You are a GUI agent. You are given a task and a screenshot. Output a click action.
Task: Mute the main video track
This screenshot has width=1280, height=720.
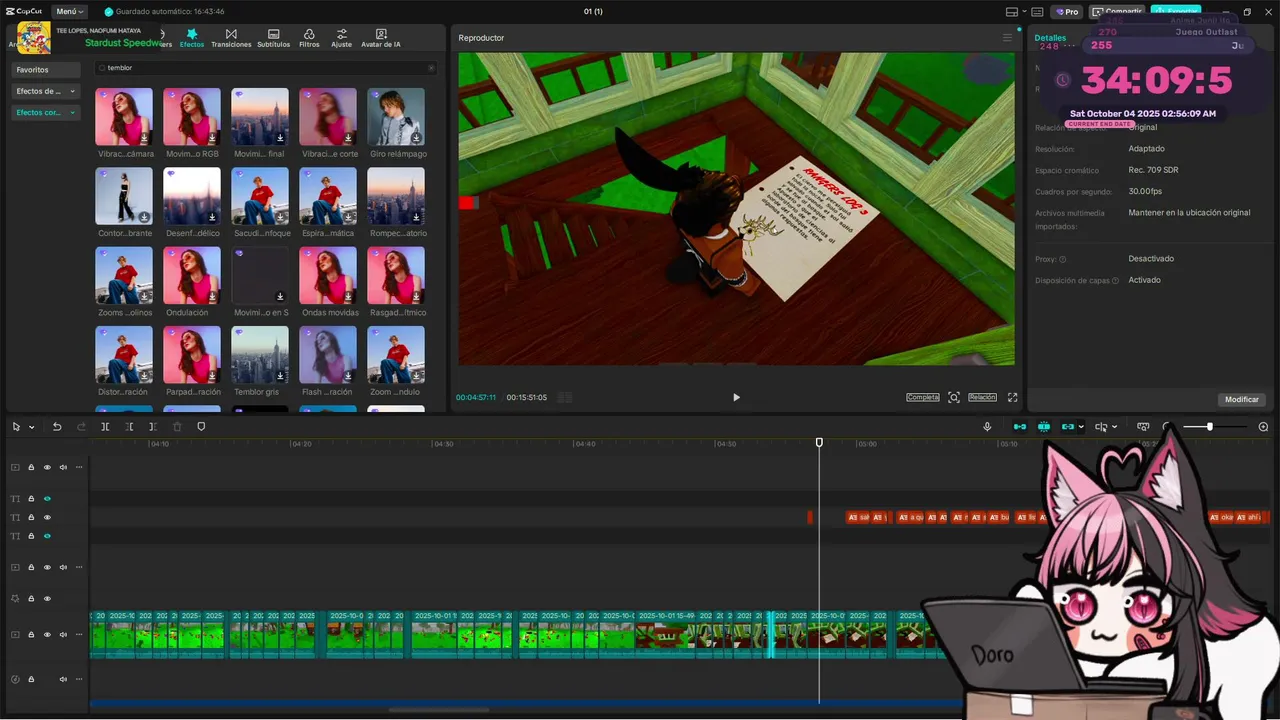coord(63,635)
